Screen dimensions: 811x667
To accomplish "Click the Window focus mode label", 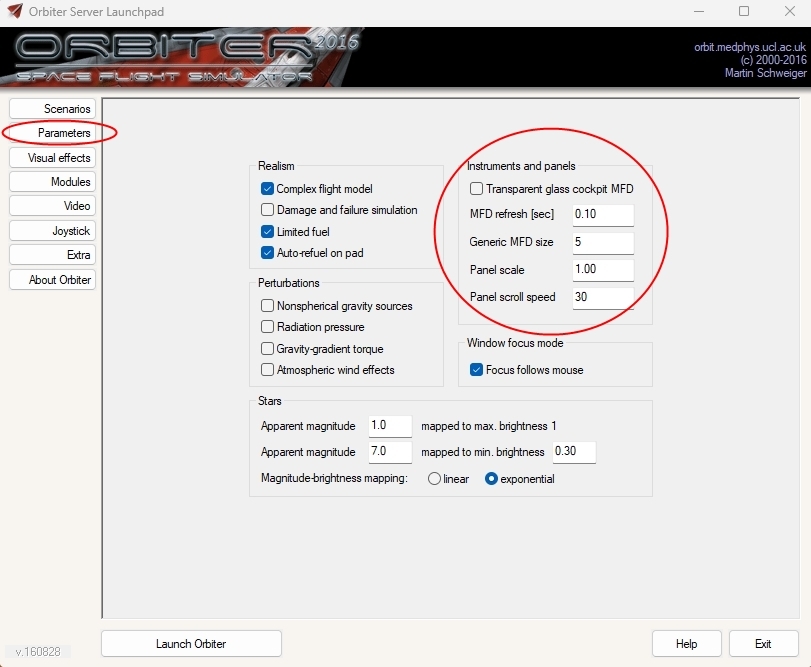I will (x=515, y=343).
